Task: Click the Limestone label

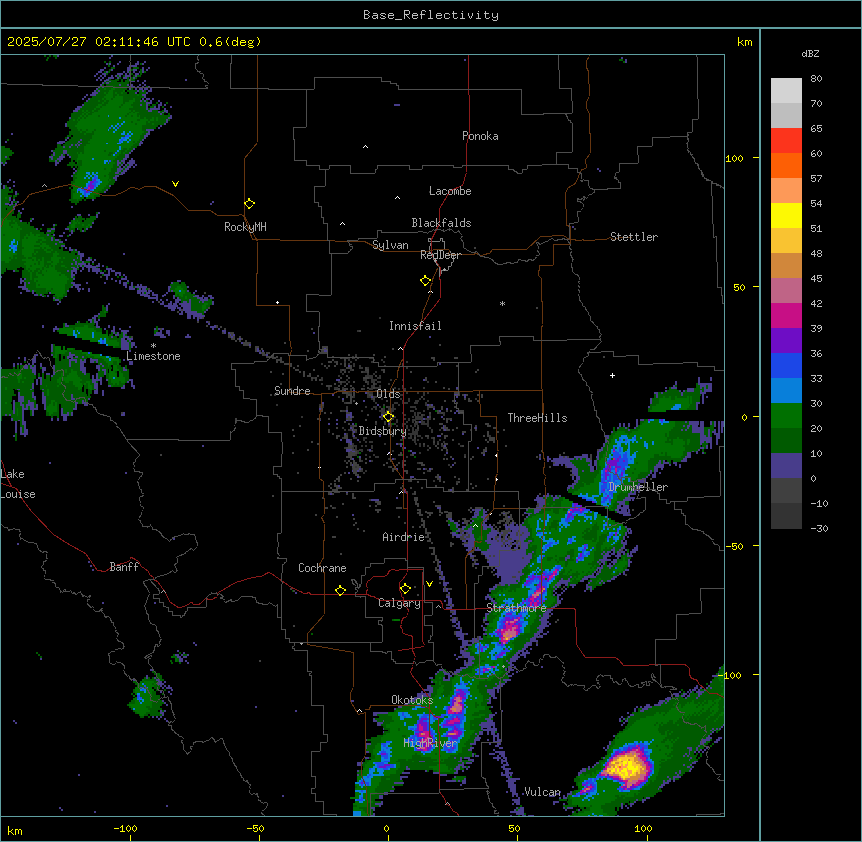Action: point(153,356)
